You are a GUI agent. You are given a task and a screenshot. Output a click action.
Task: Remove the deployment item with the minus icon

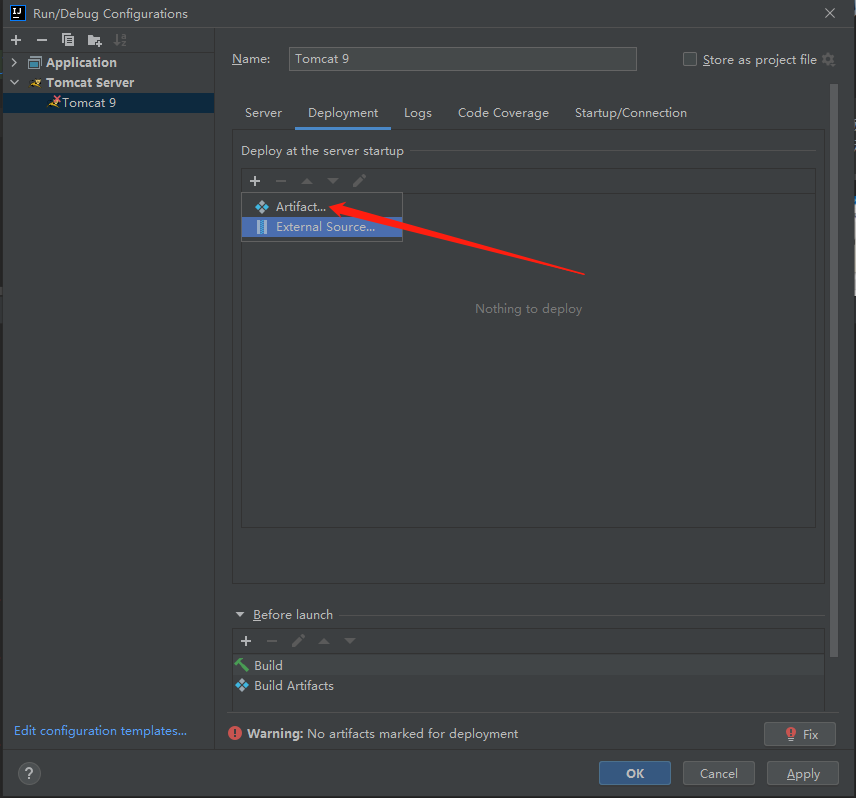[281, 181]
